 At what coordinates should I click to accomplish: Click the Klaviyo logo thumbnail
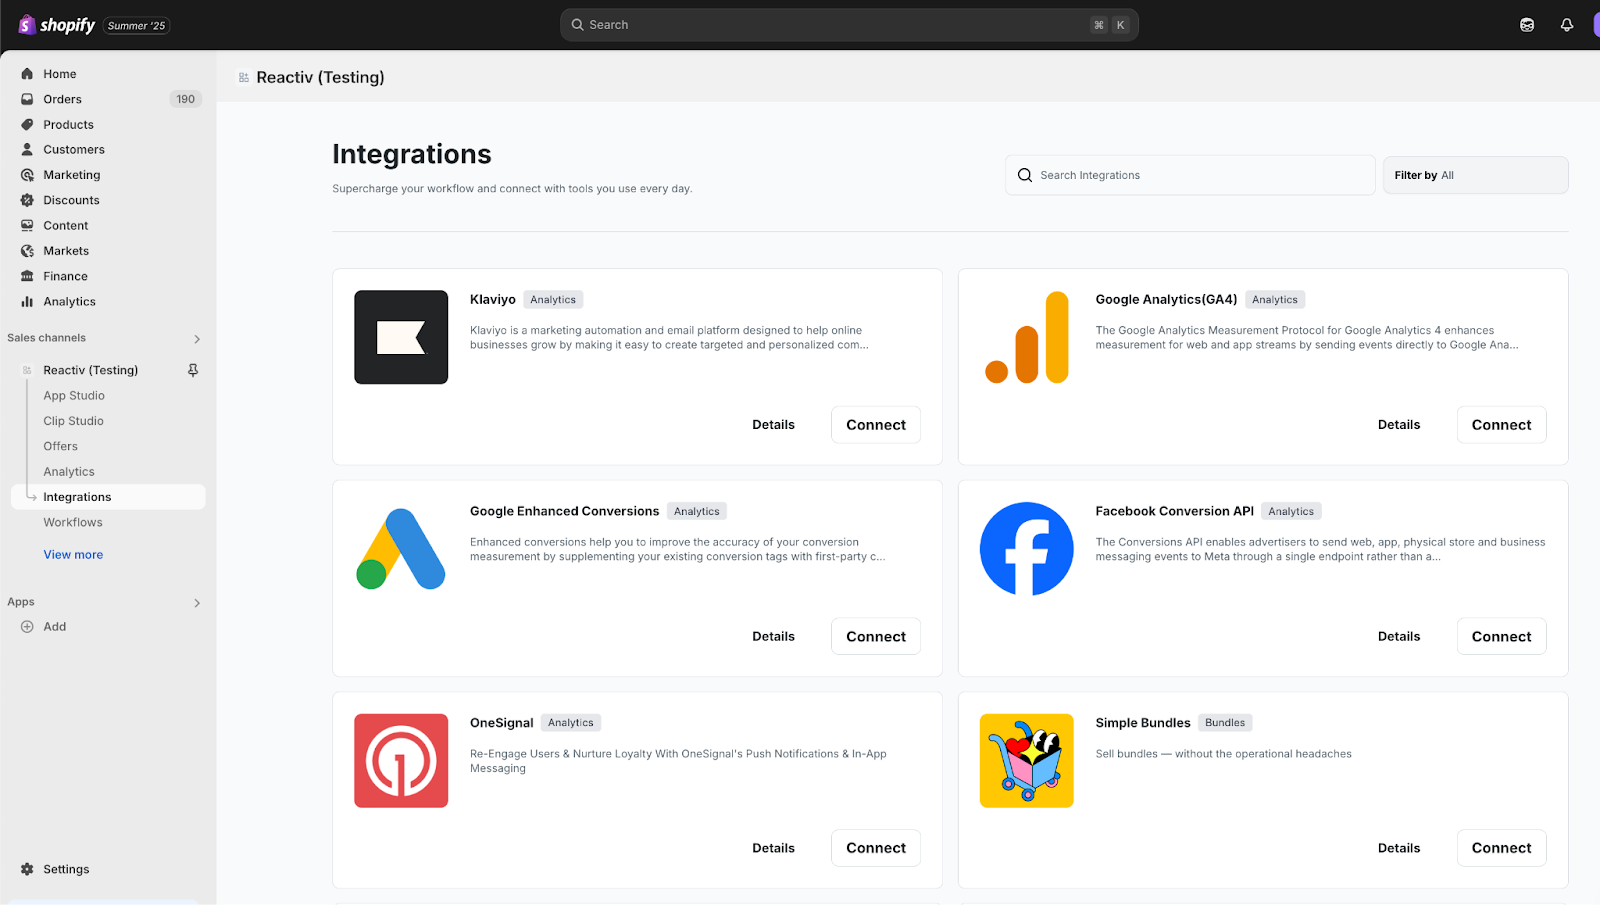pyautogui.click(x=401, y=337)
